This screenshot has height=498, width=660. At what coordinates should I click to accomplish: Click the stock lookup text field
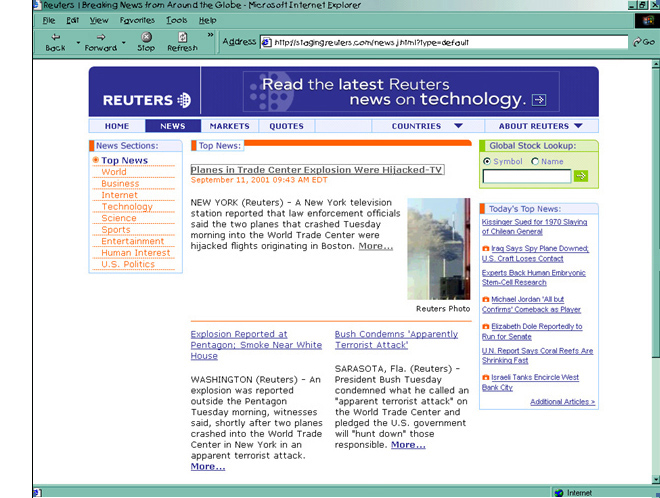pyautogui.click(x=526, y=176)
